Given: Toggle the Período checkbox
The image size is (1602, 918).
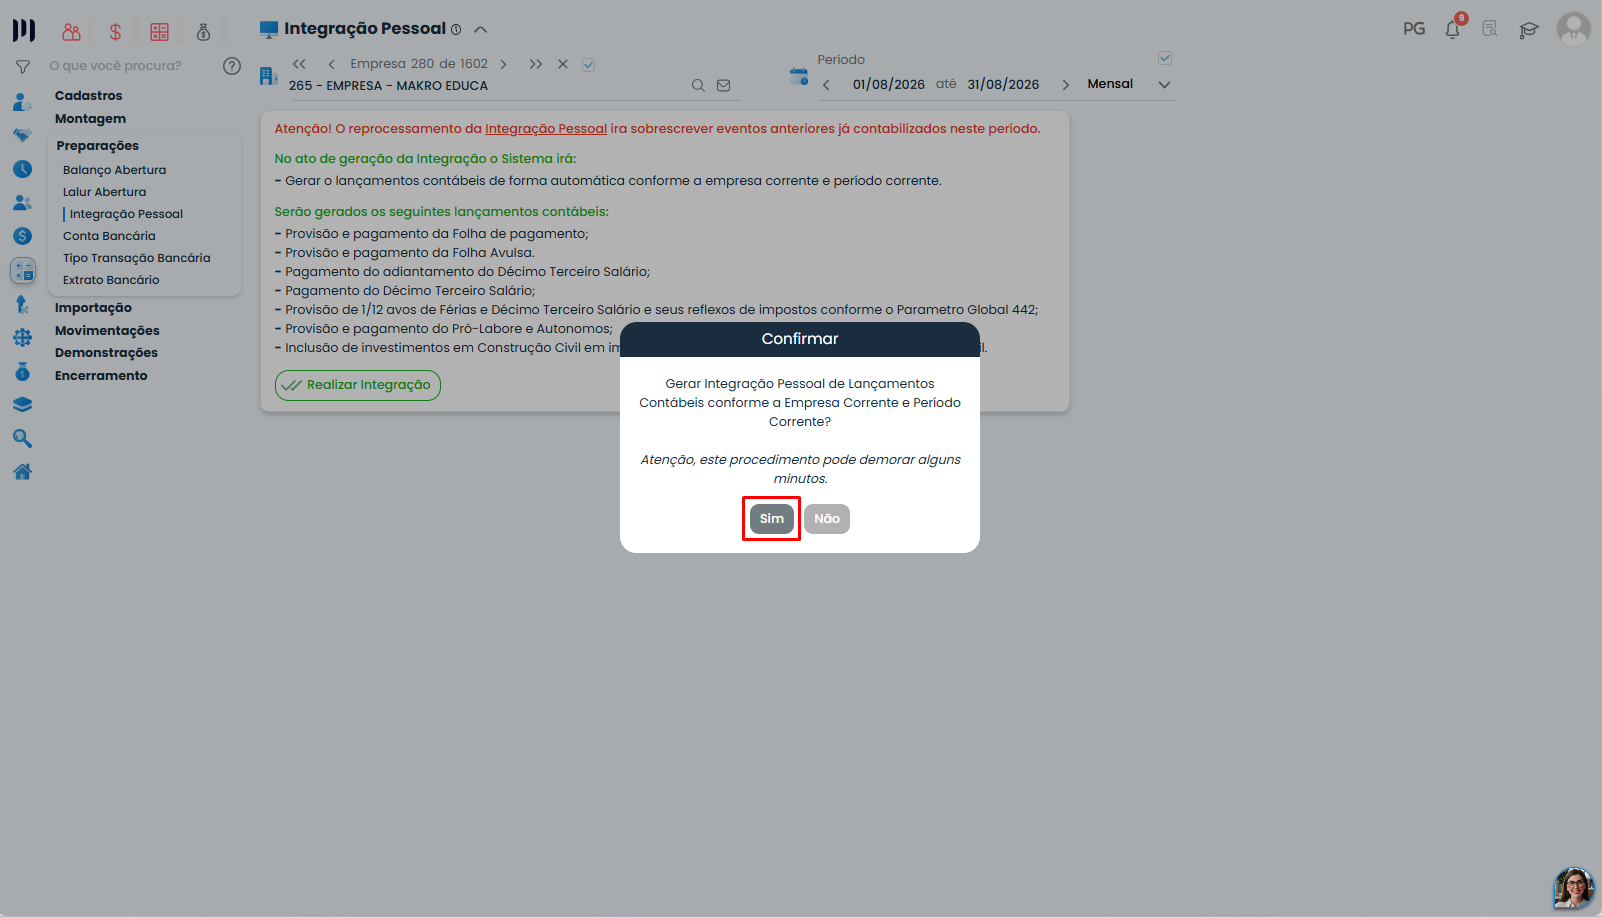Looking at the screenshot, I should pos(1165,58).
